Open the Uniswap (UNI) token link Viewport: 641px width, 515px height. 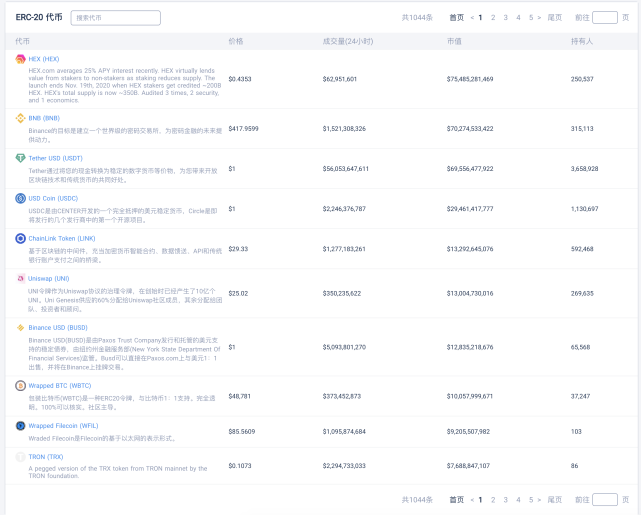click(x=49, y=278)
